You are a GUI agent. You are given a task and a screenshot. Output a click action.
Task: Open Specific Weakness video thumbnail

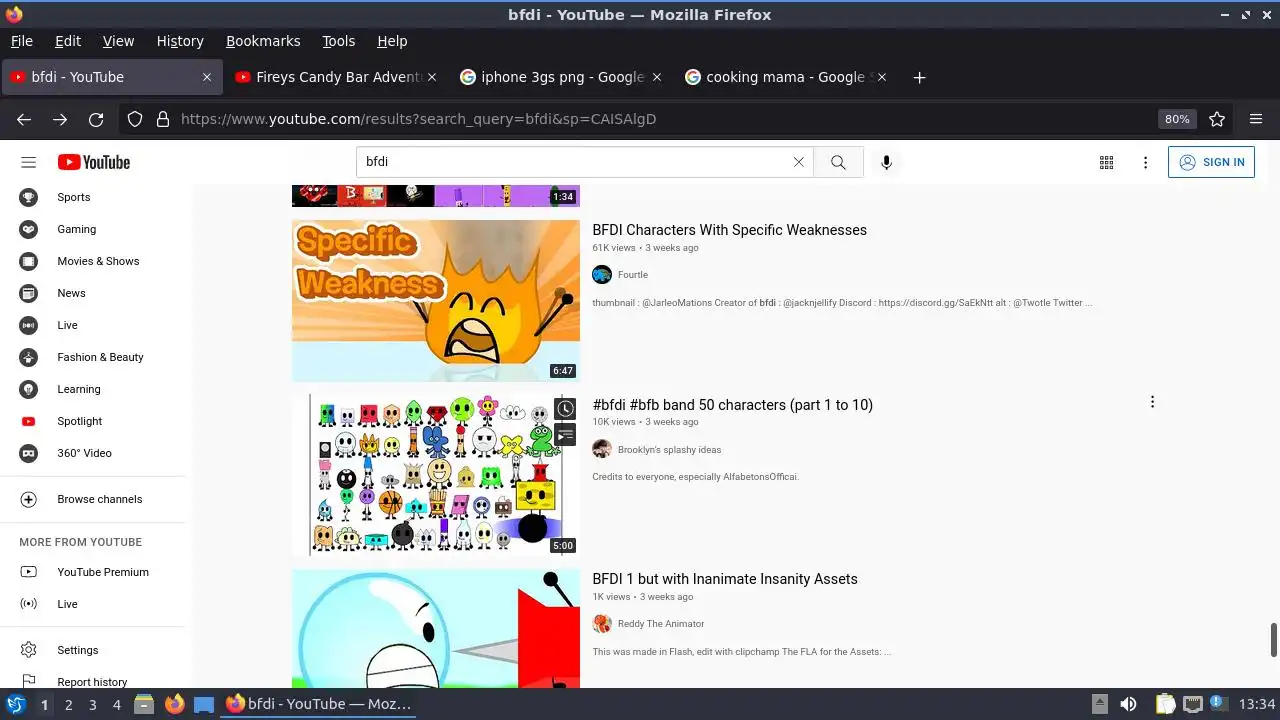coord(436,301)
